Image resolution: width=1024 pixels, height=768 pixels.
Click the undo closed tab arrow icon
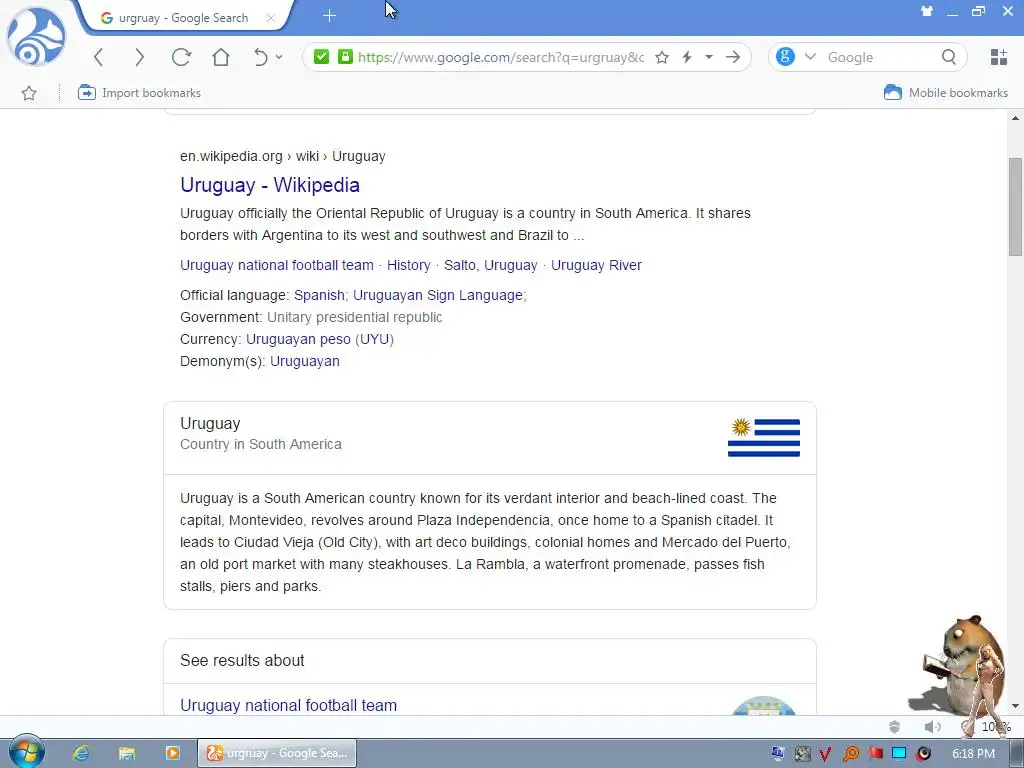261,57
